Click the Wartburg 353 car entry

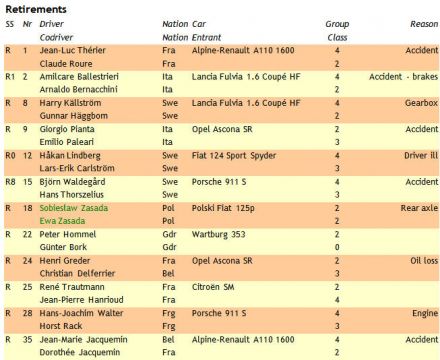coord(219,234)
